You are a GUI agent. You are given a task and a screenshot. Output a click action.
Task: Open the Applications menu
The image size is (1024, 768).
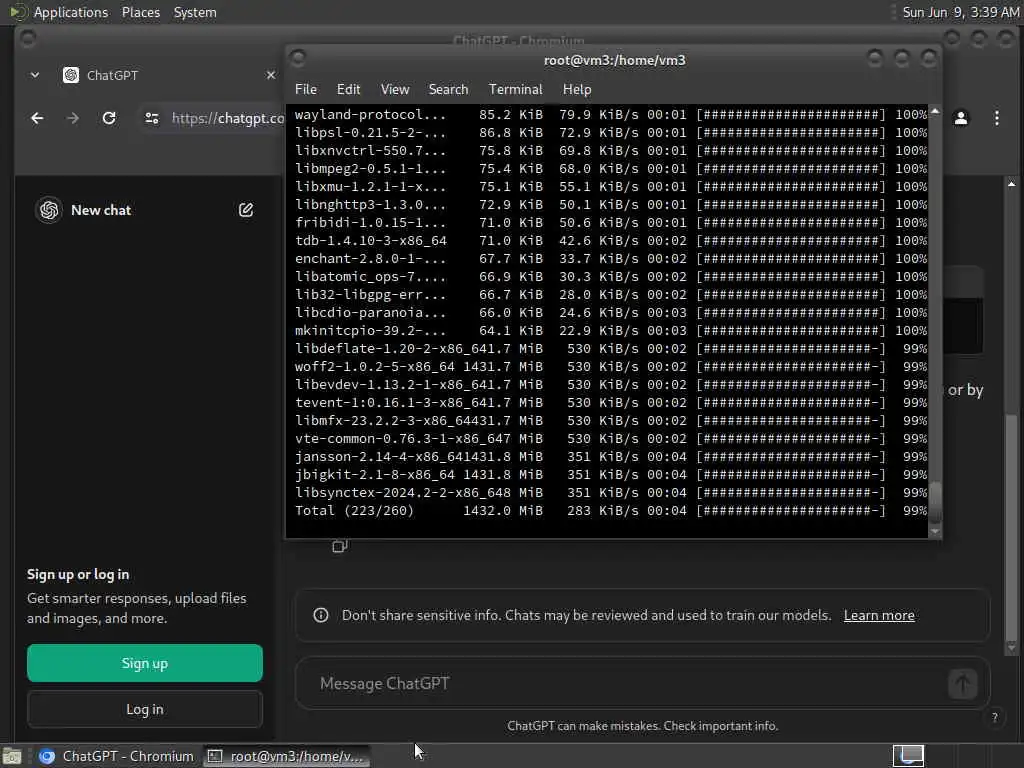(x=71, y=12)
